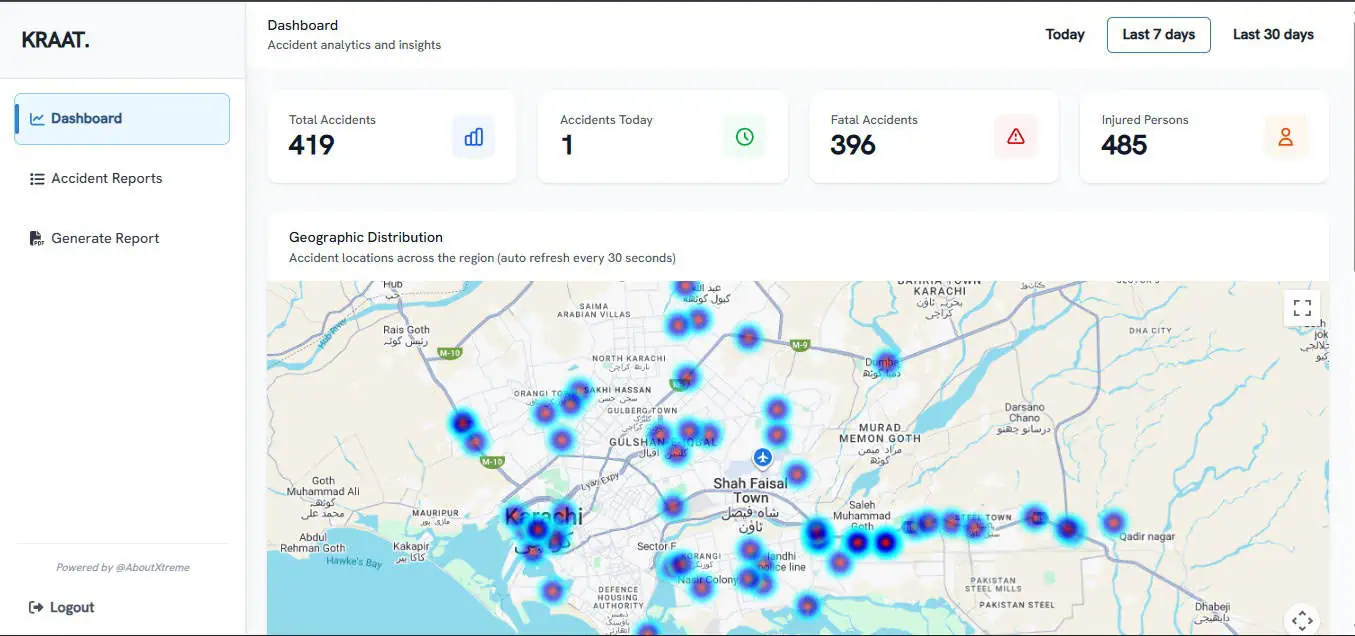Click the bar chart icon on Total Accidents card

[x=472, y=137]
